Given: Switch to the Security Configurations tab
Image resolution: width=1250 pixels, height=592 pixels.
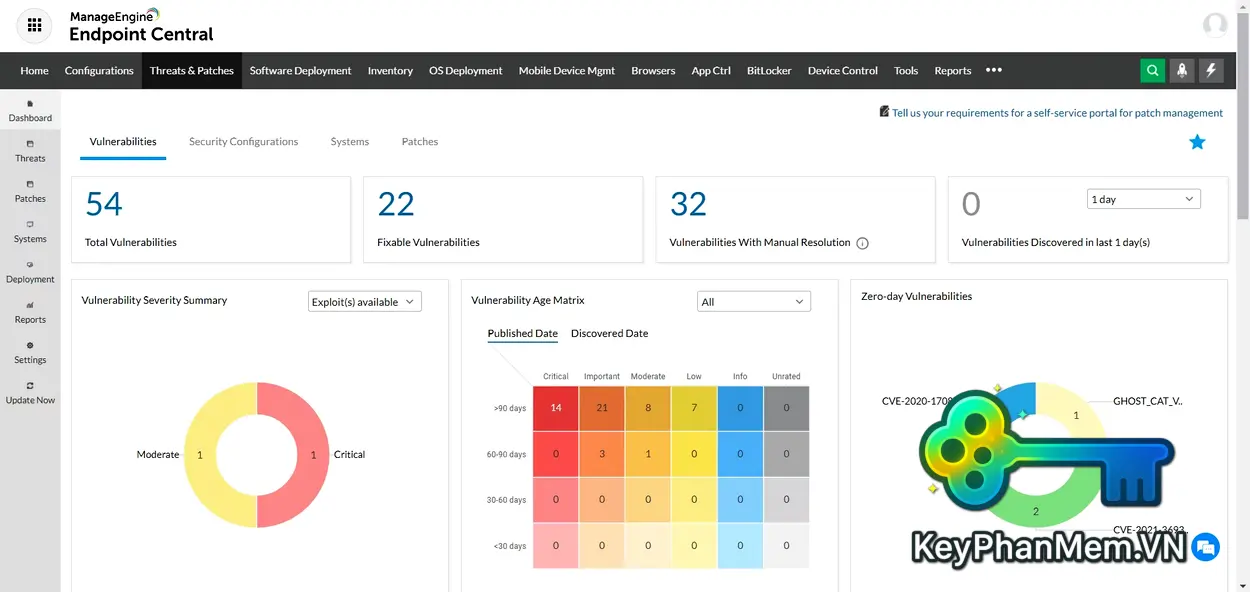Looking at the screenshot, I should pyautogui.click(x=243, y=141).
